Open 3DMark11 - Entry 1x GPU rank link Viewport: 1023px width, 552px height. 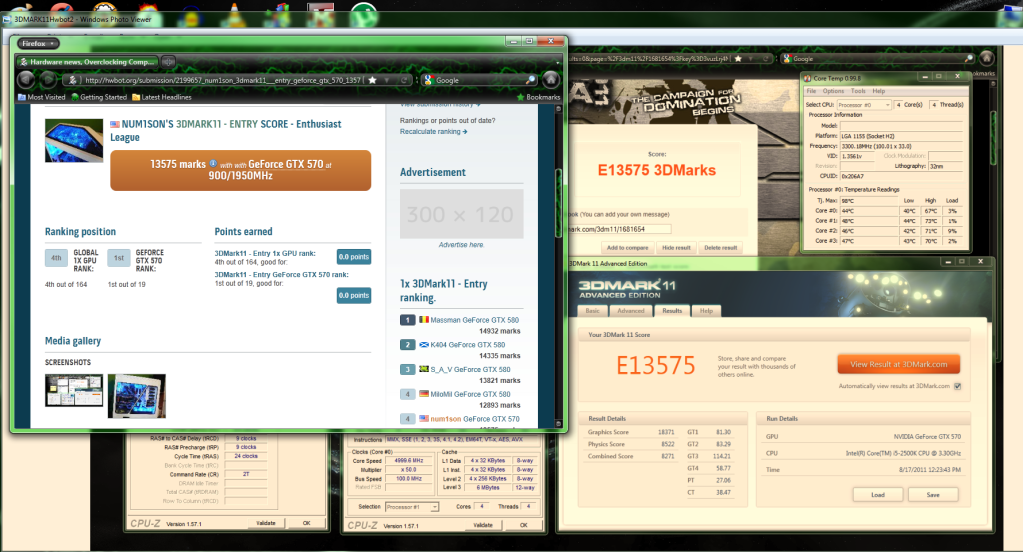point(265,253)
